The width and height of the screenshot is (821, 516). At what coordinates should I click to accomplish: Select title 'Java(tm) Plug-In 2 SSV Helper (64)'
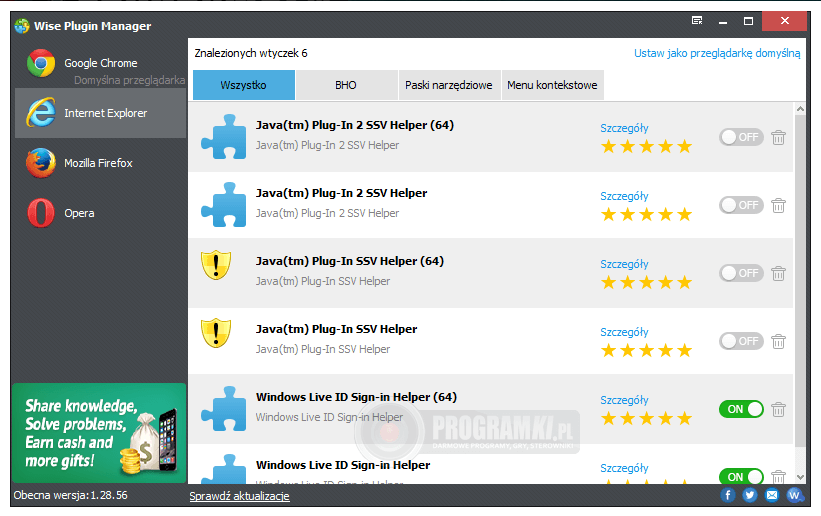(354, 126)
